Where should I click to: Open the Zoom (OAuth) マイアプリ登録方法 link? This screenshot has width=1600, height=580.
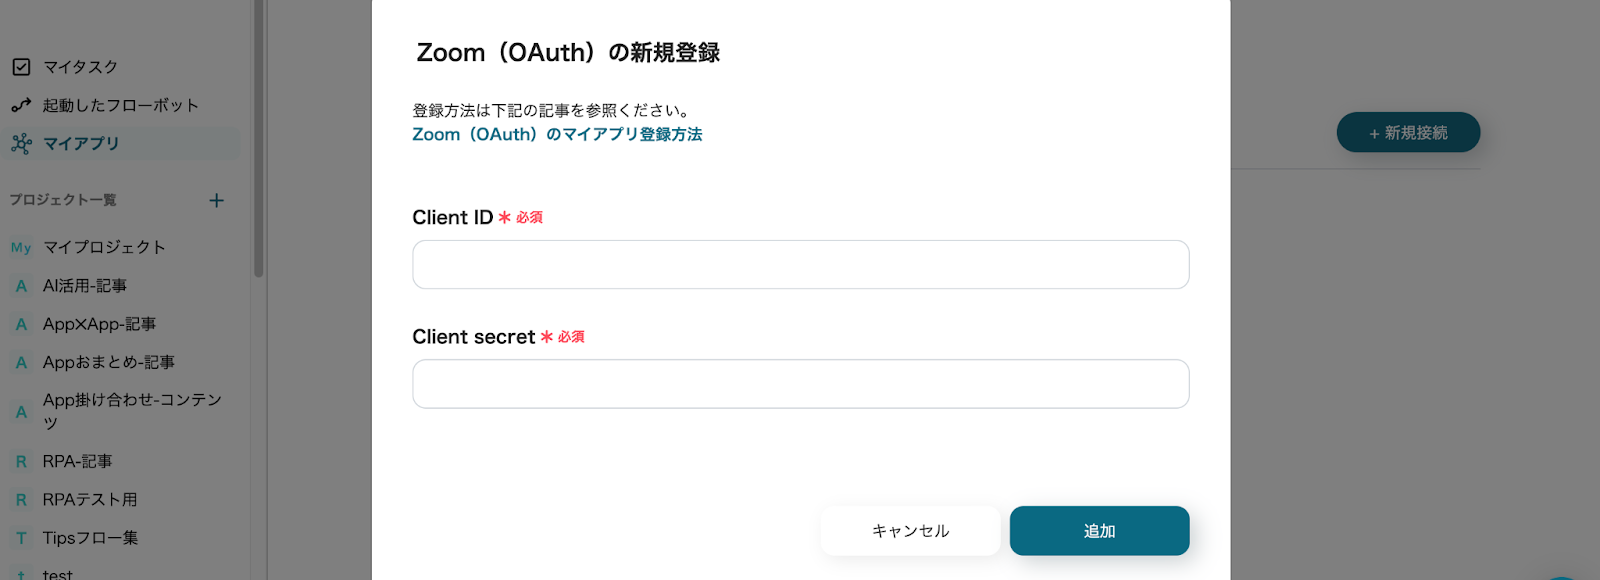(557, 134)
